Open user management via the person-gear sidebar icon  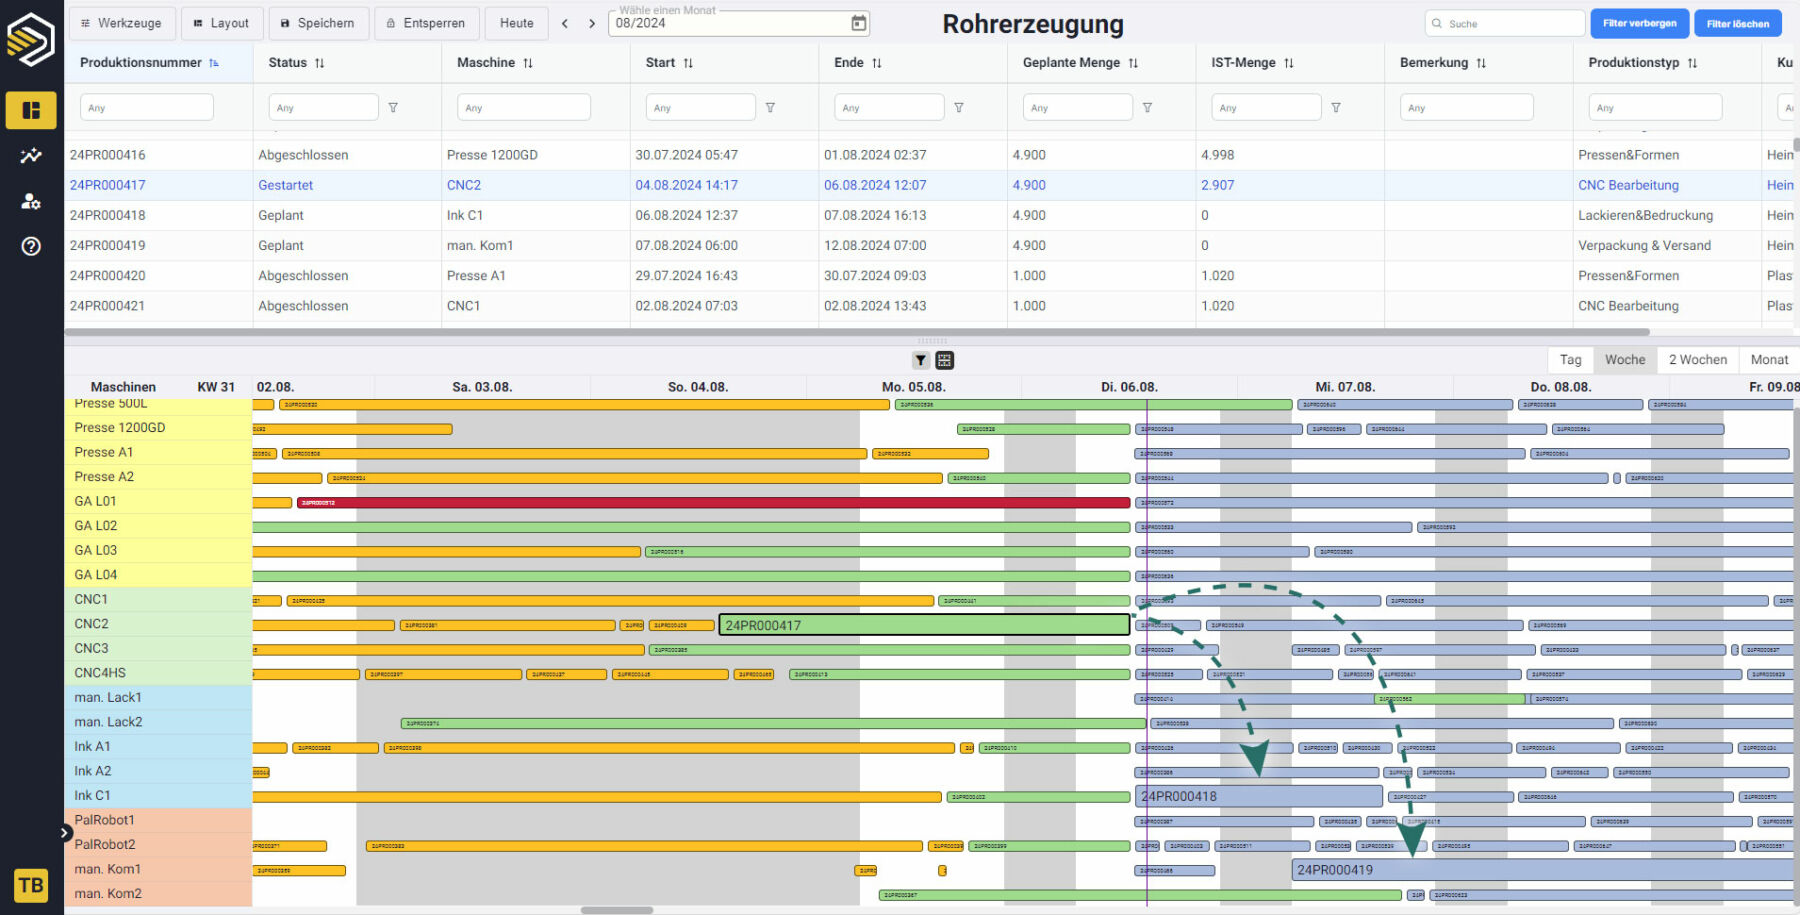[x=31, y=201]
